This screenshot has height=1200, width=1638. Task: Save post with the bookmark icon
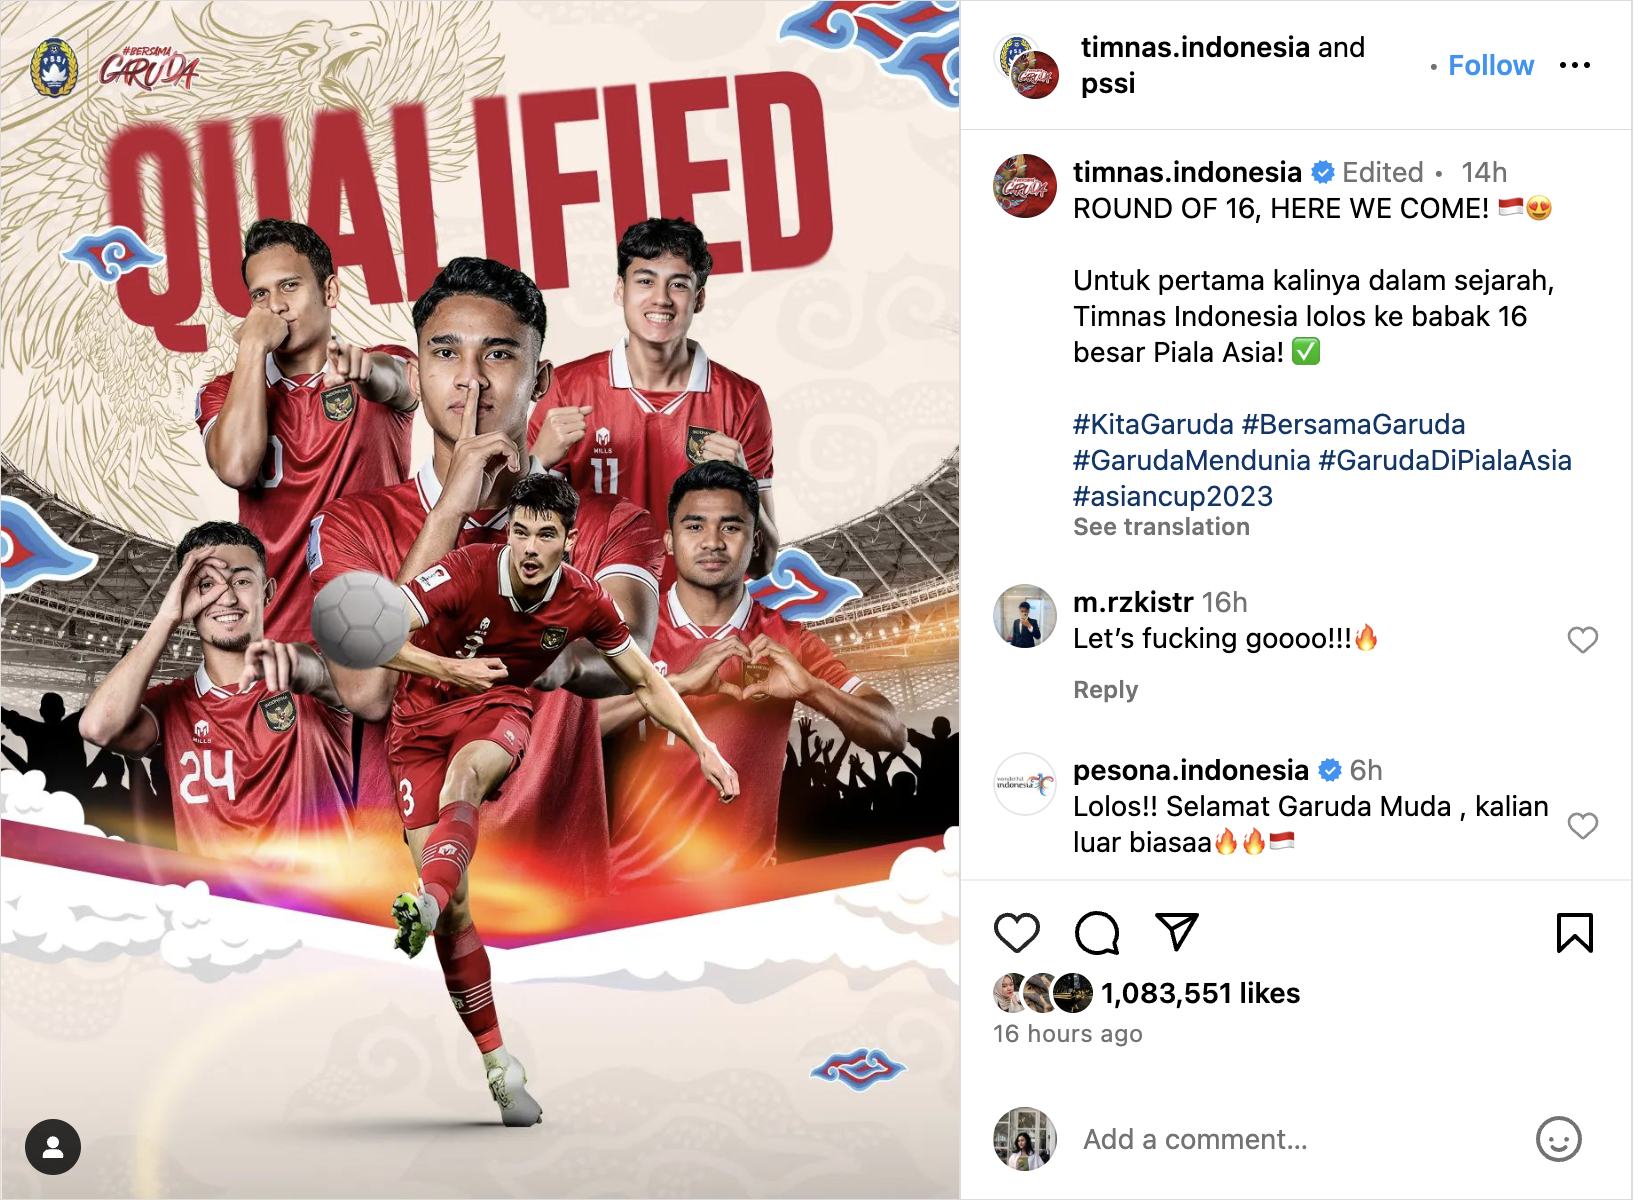click(1574, 932)
